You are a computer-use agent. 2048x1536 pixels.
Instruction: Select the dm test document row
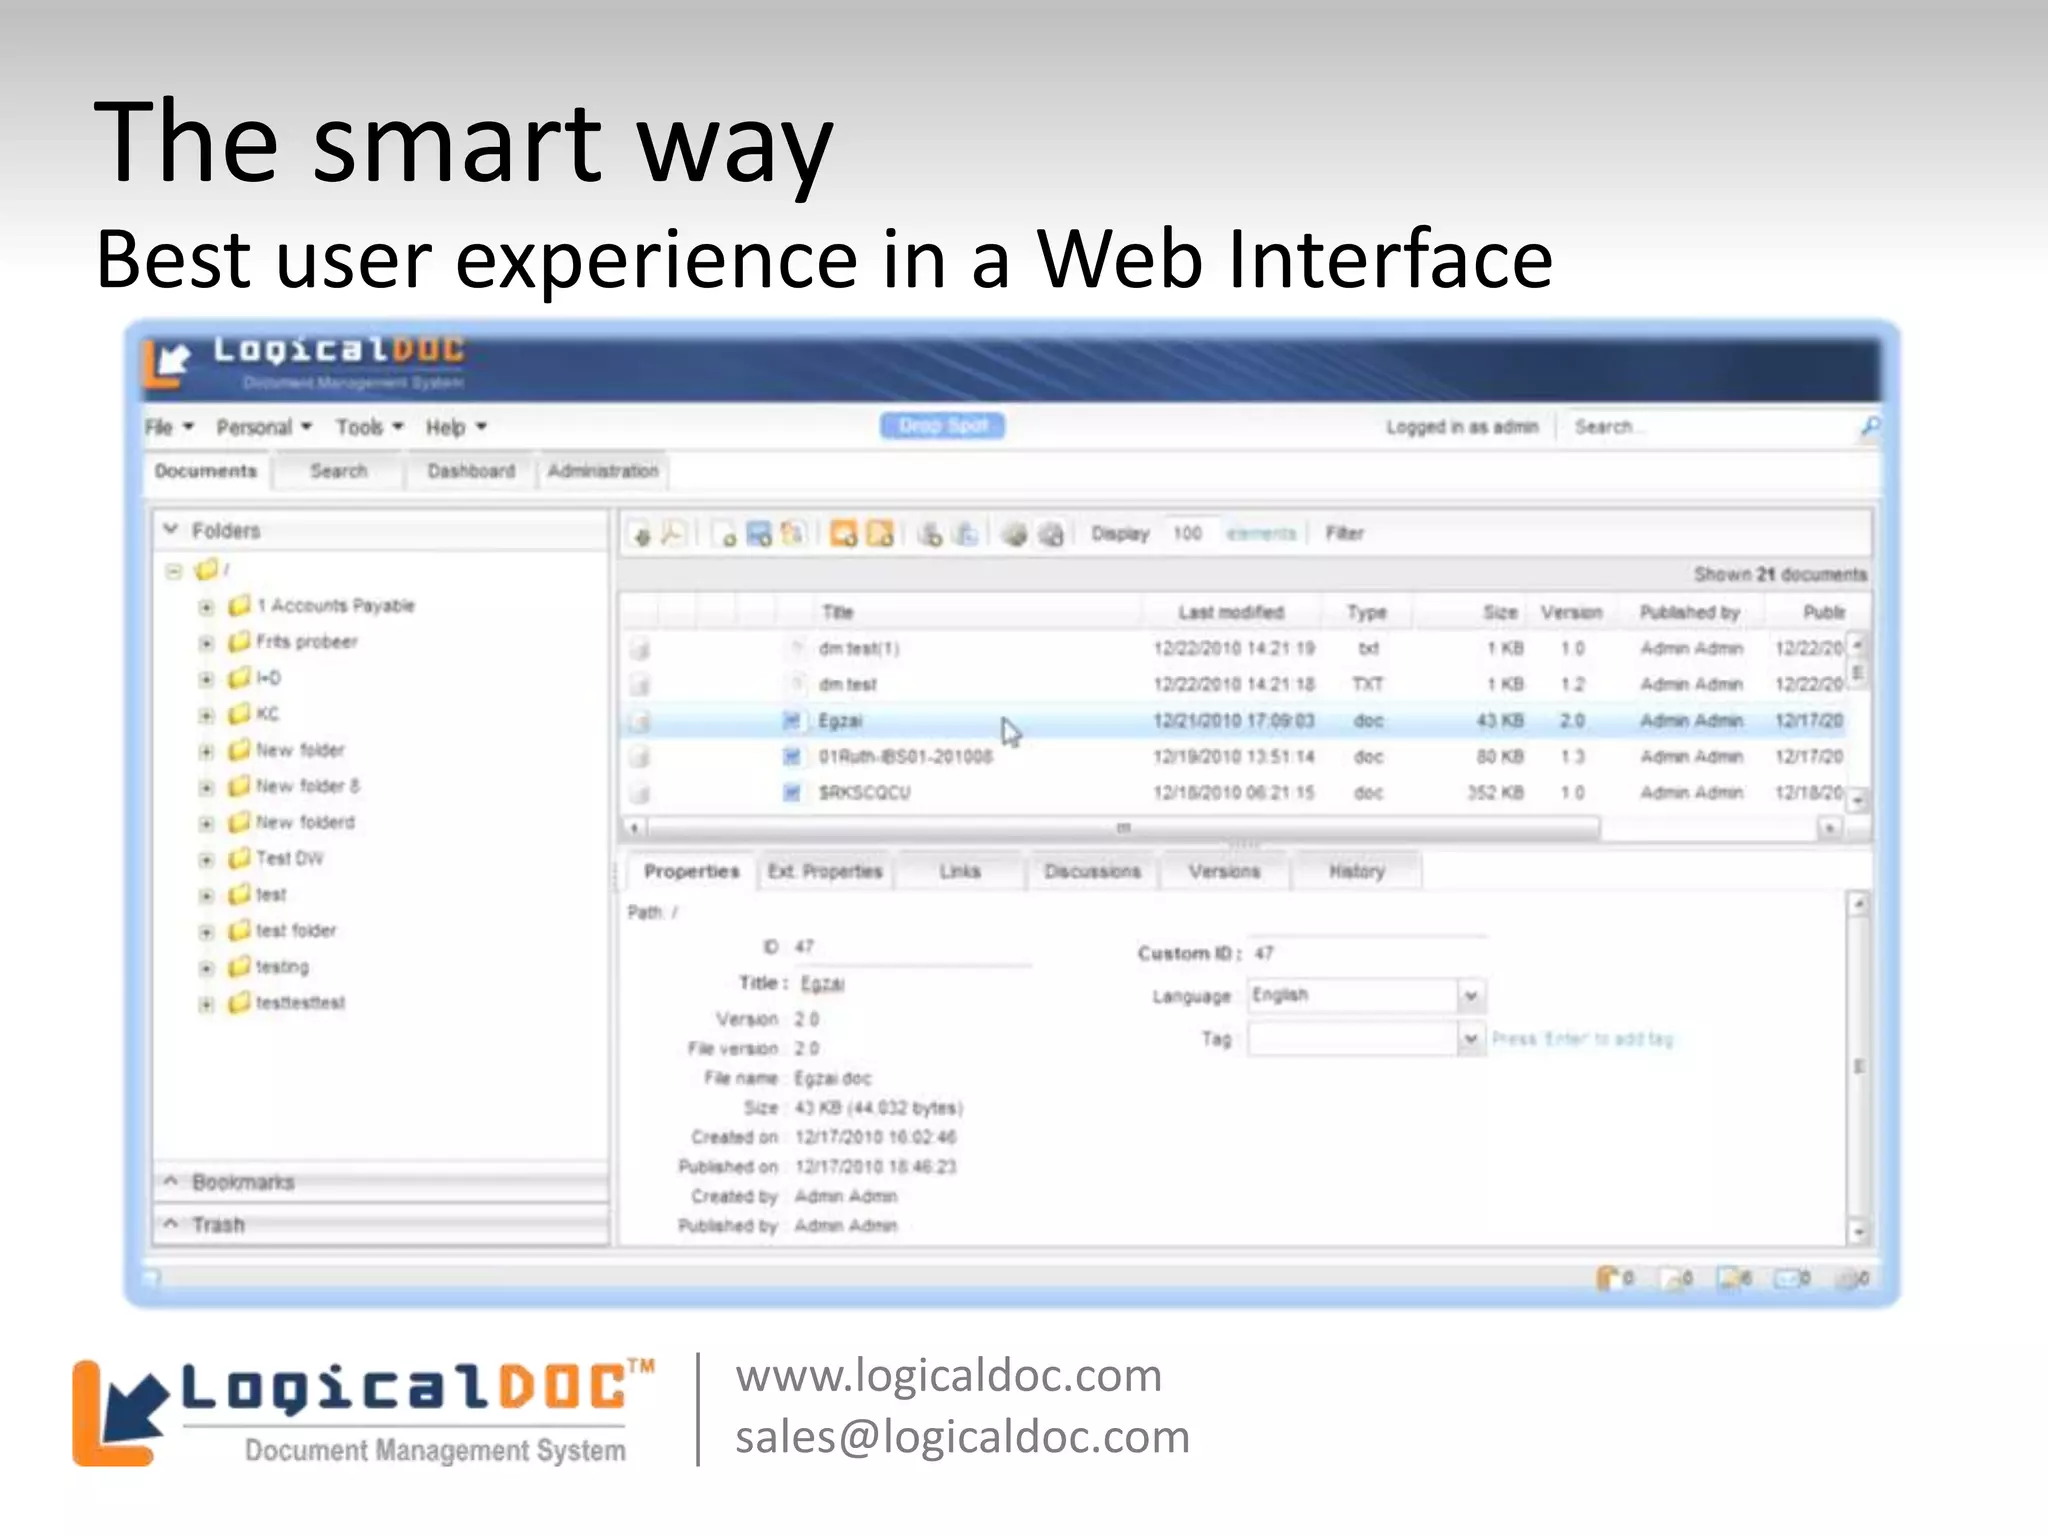point(1234,684)
